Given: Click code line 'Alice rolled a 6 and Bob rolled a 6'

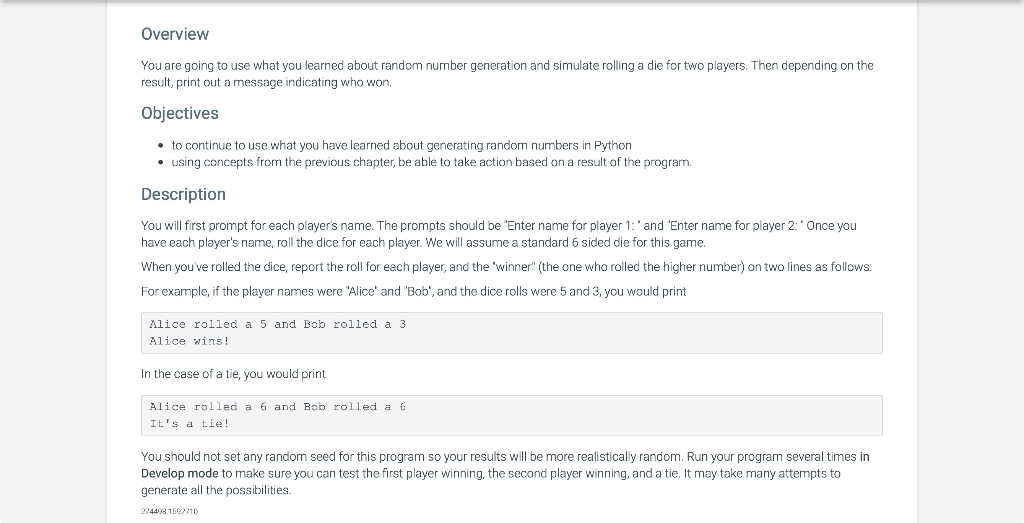Looking at the screenshot, I should click(278, 407).
